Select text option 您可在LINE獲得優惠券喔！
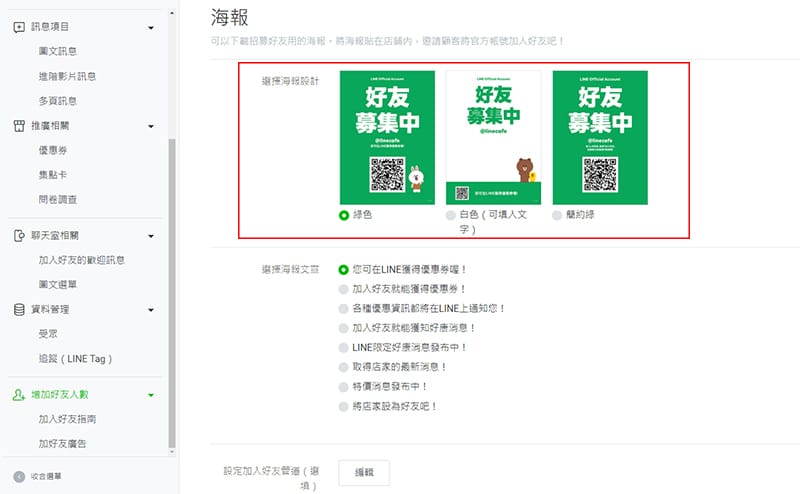The image size is (800, 494). [343, 269]
